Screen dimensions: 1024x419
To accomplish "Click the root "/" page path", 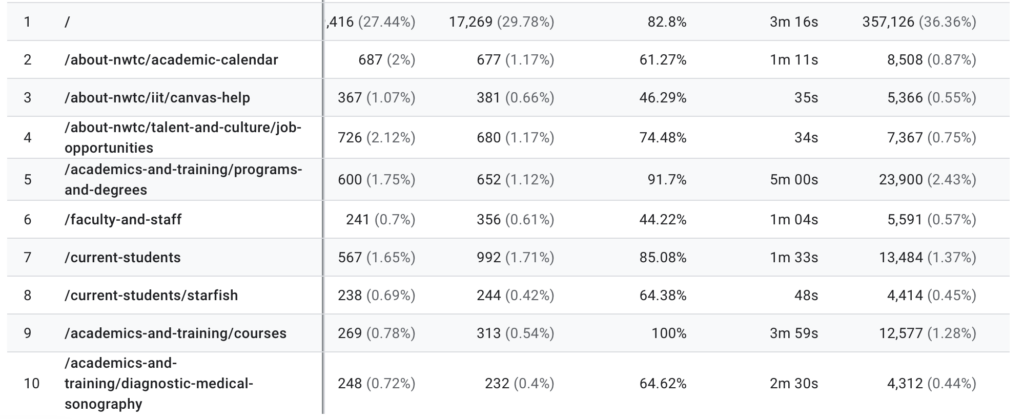I will tap(68, 22).
